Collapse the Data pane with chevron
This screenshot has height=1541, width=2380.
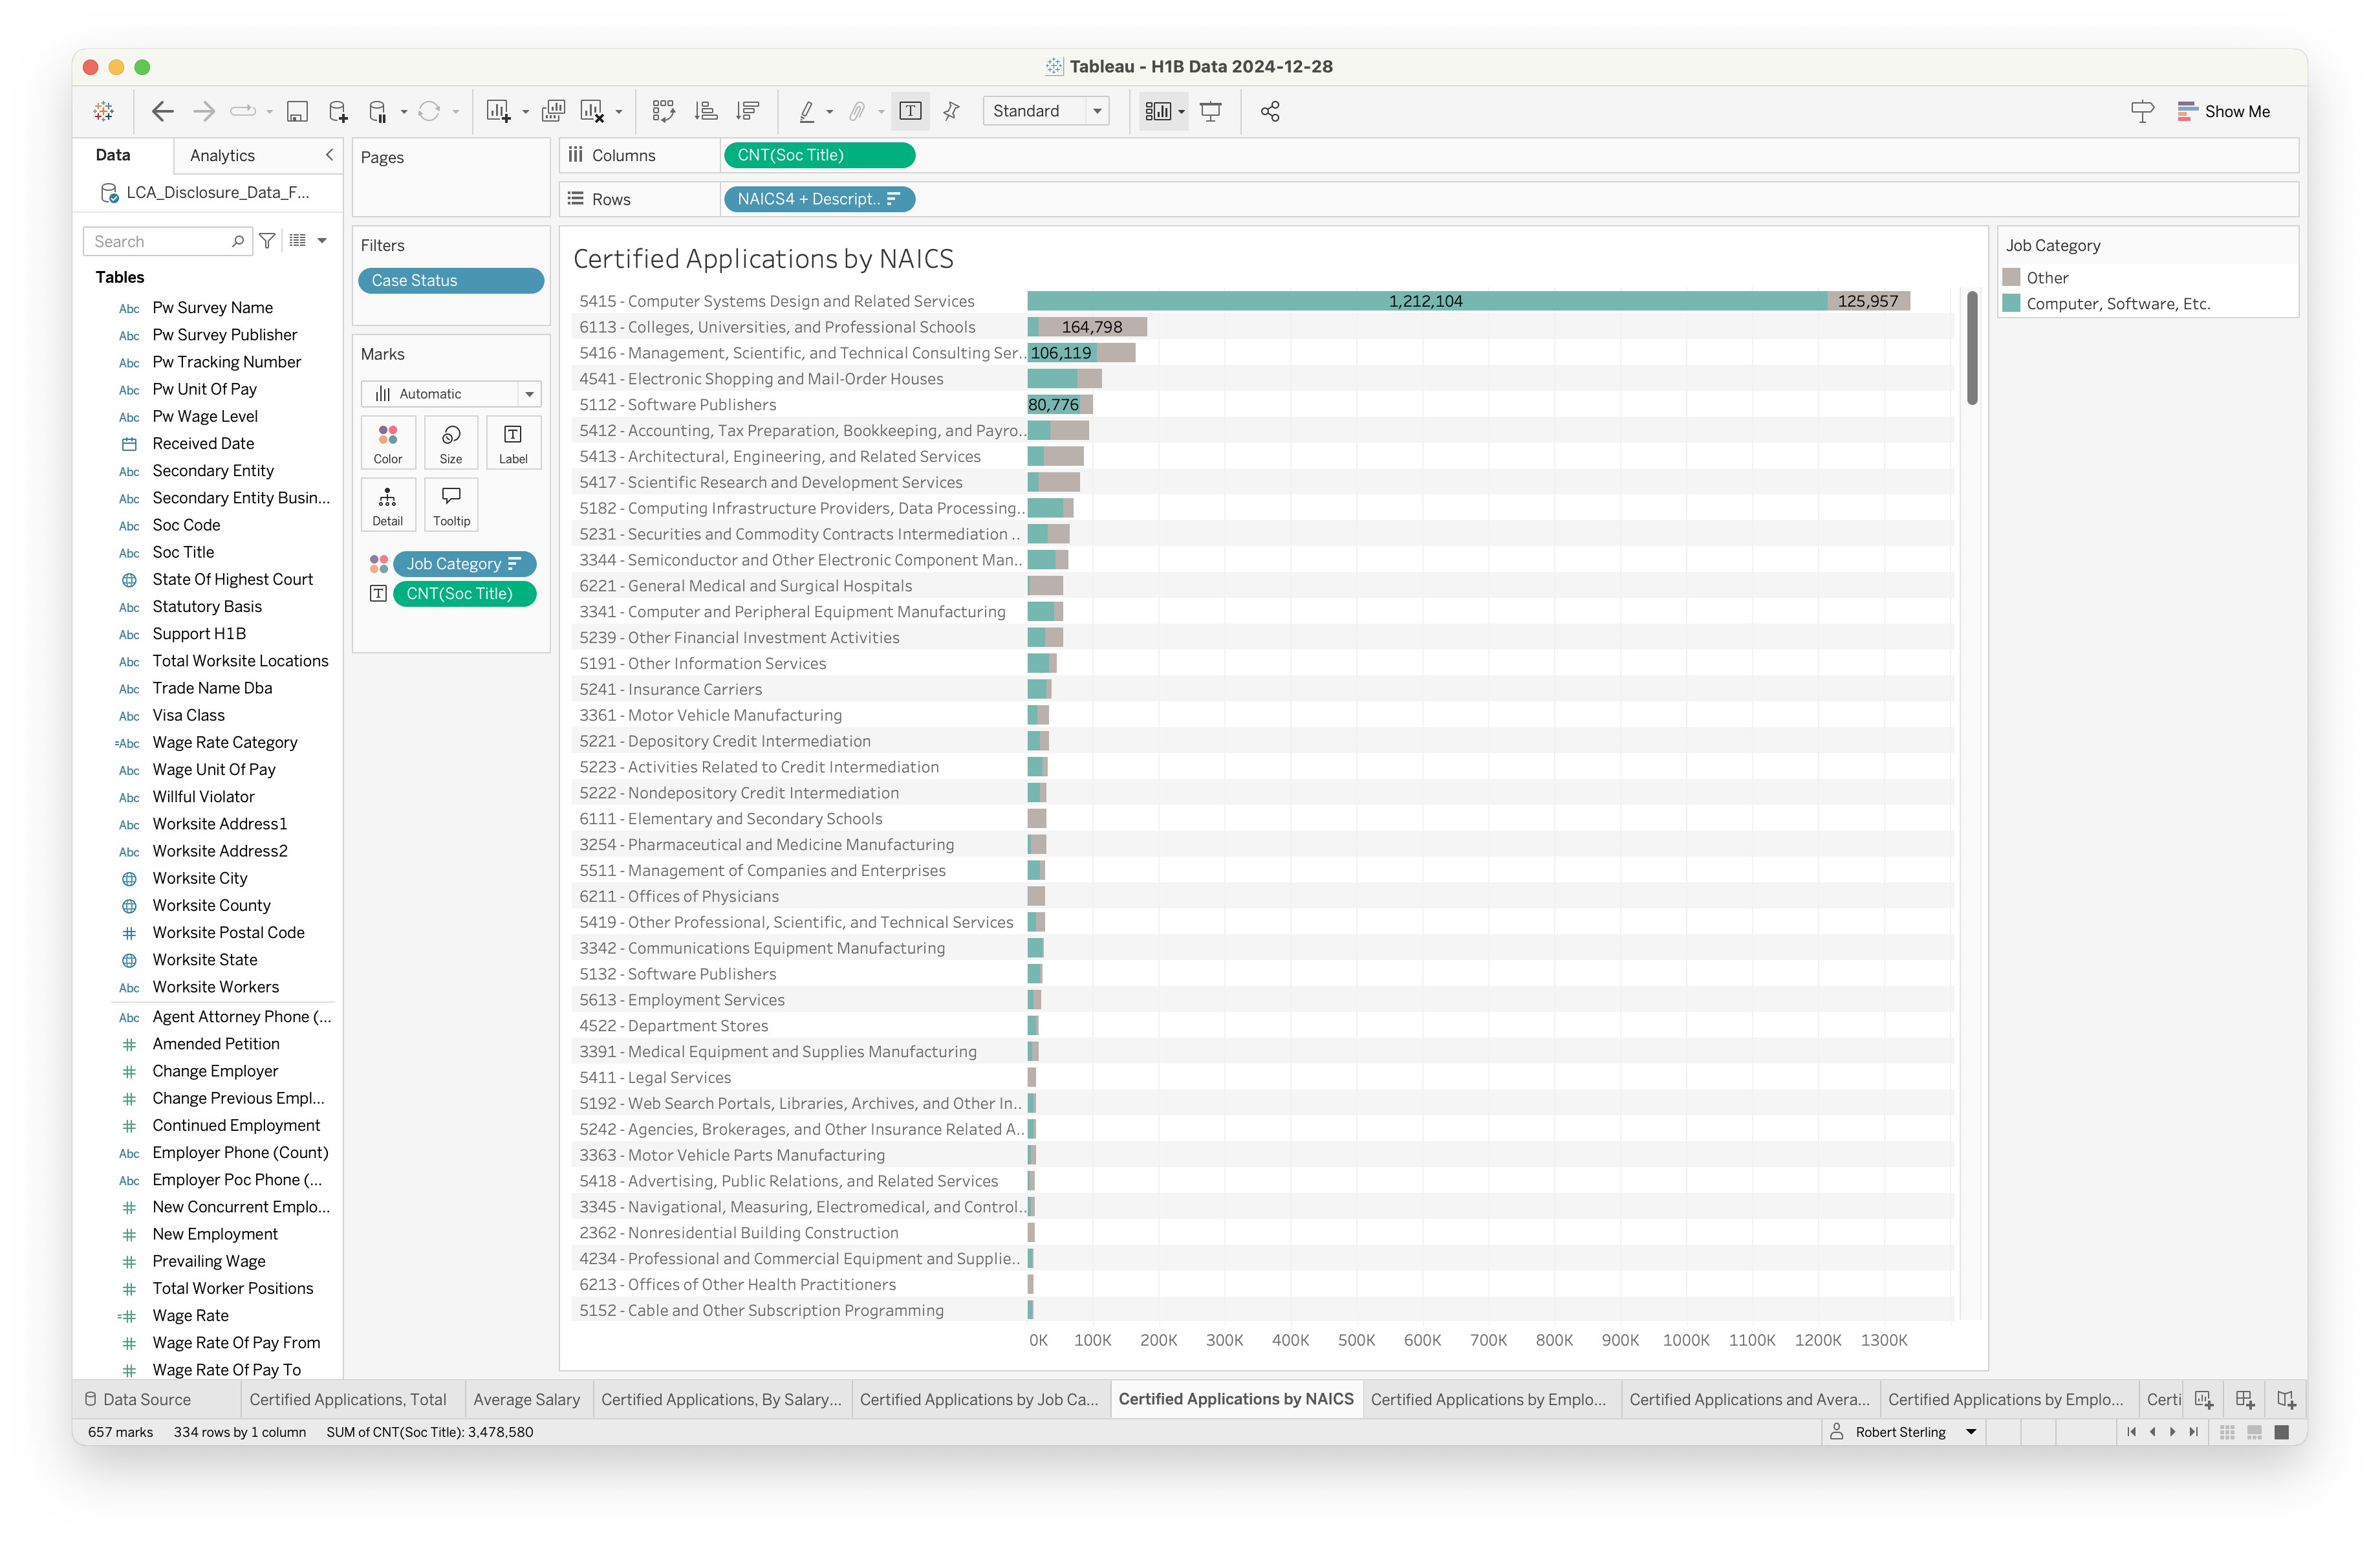pyautogui.click(x=329, y=155)
